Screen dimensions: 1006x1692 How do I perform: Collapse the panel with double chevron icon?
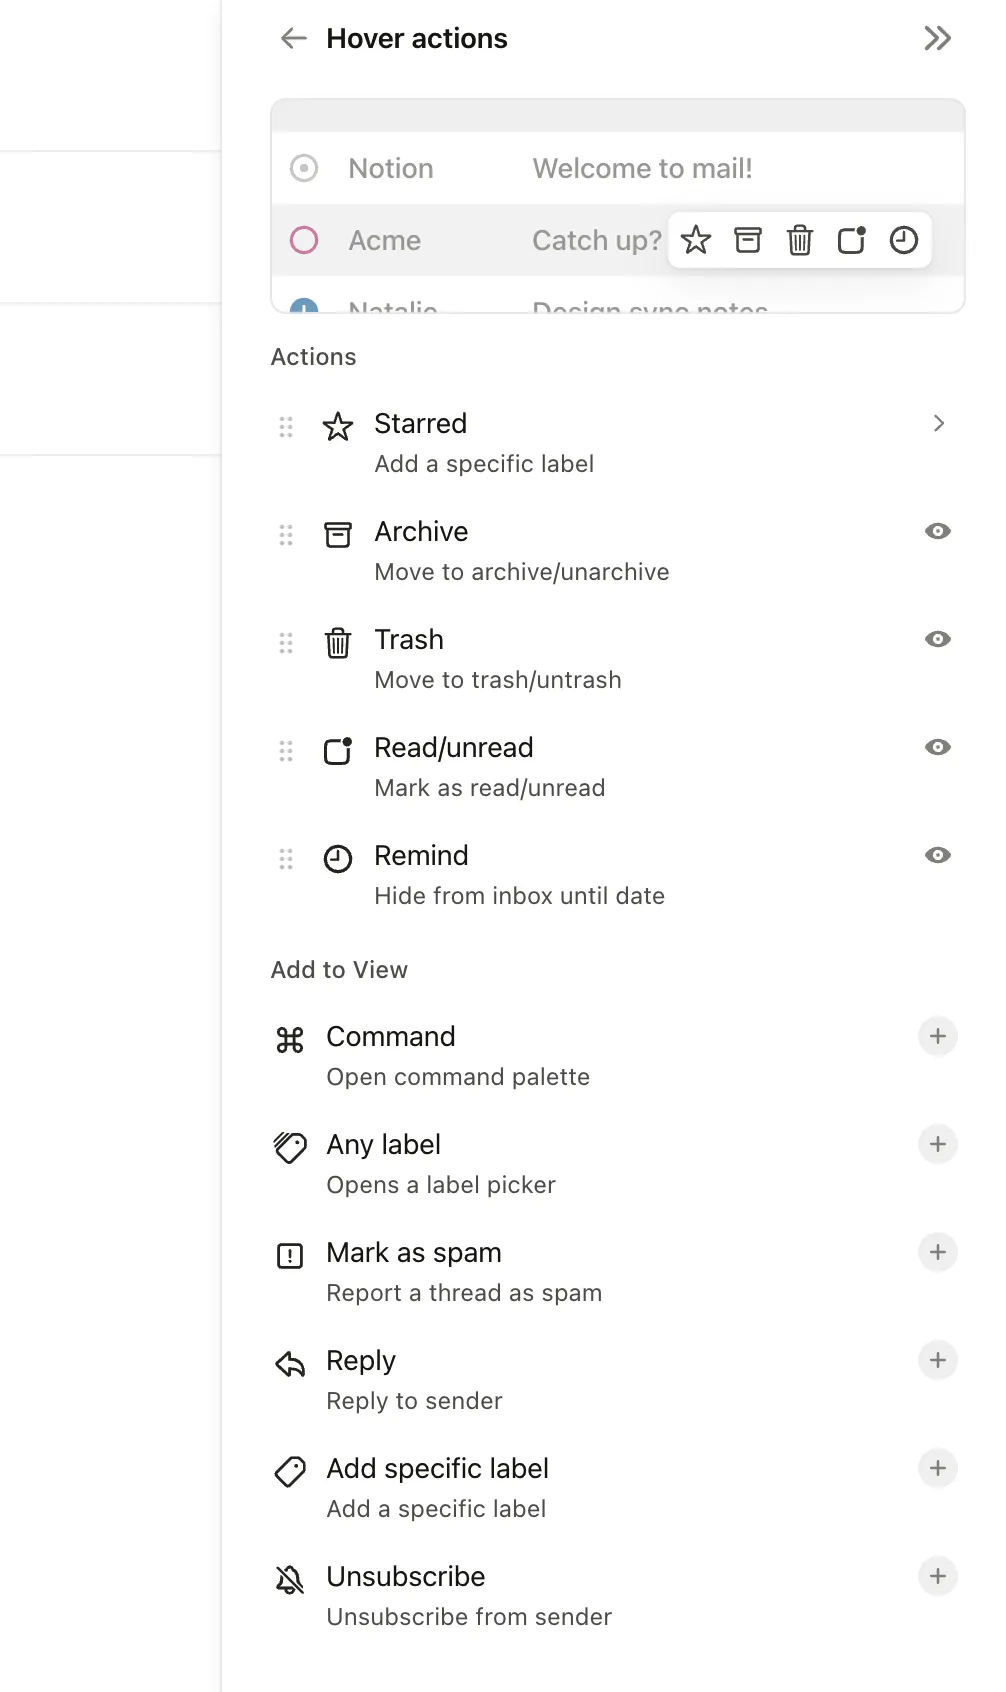[x=937, y=39]
